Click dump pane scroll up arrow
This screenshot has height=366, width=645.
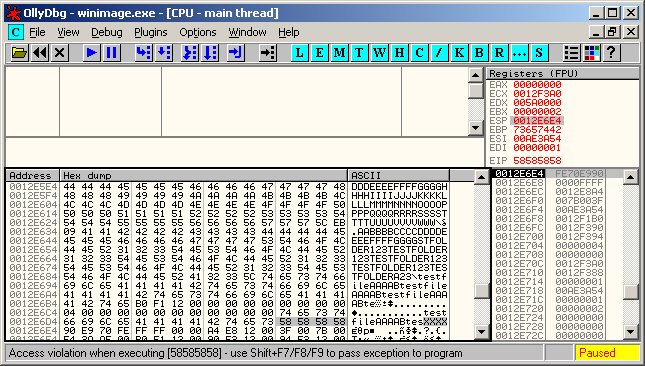[x=481, y=177]
